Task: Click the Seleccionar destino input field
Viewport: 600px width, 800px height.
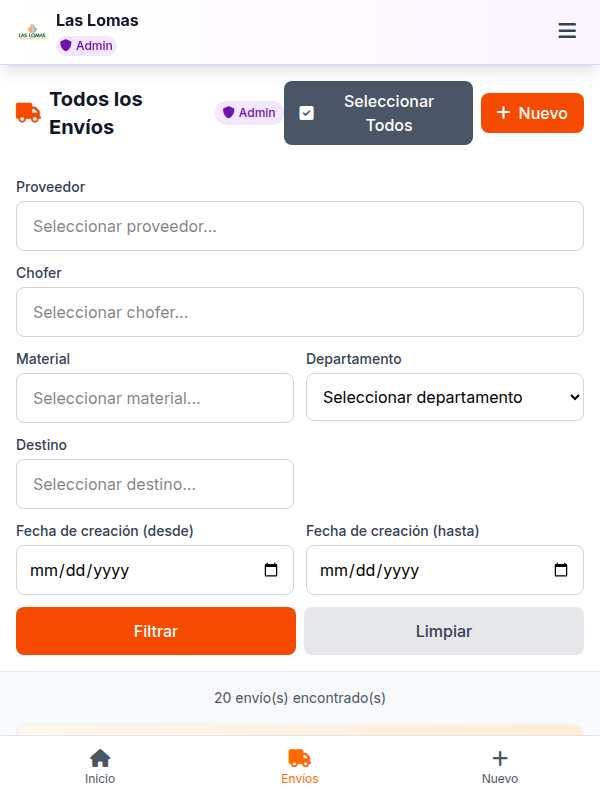Action: click(154, 484)
